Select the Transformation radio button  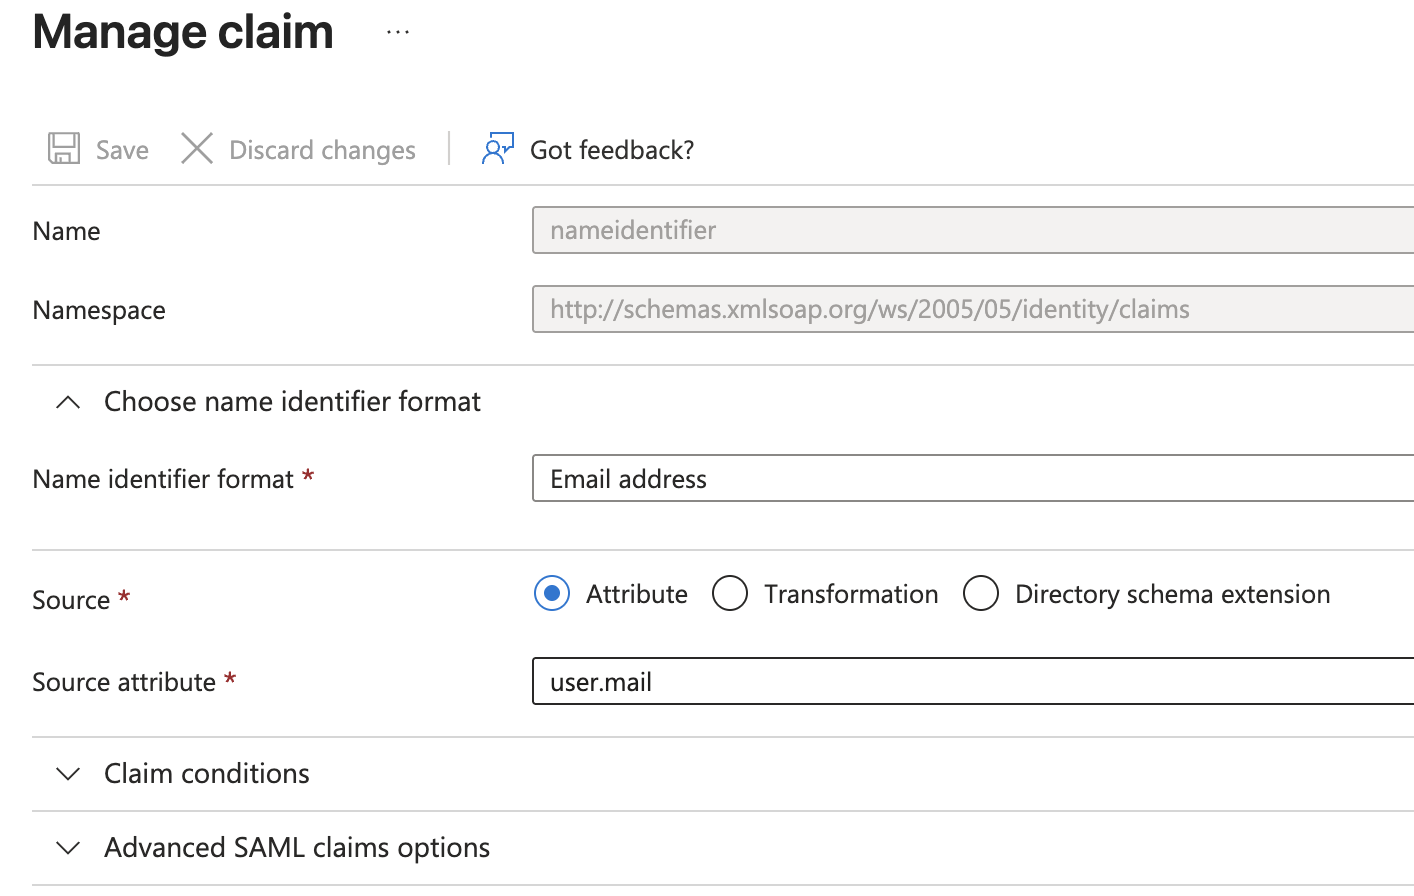click(730, 593)
